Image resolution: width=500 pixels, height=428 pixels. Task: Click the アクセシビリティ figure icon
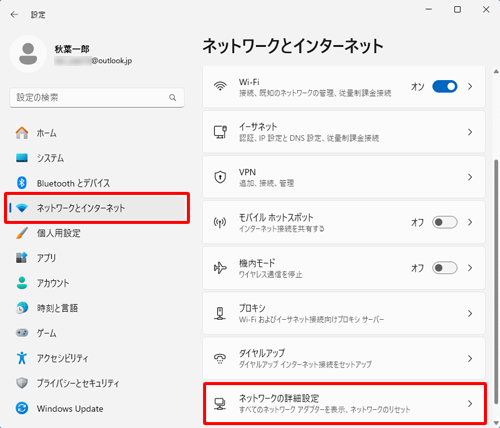22,358
